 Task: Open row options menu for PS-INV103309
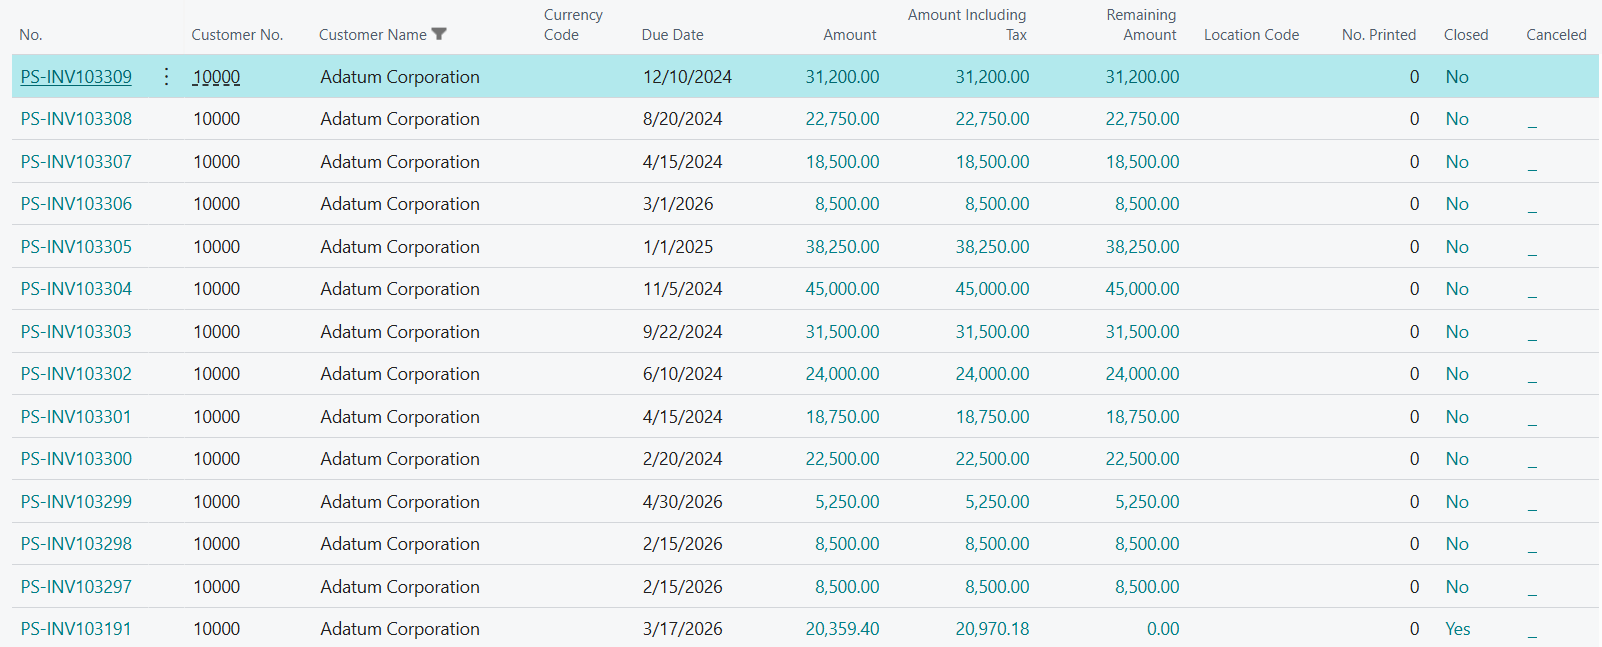pyautogui.click(x=166, y=77)
